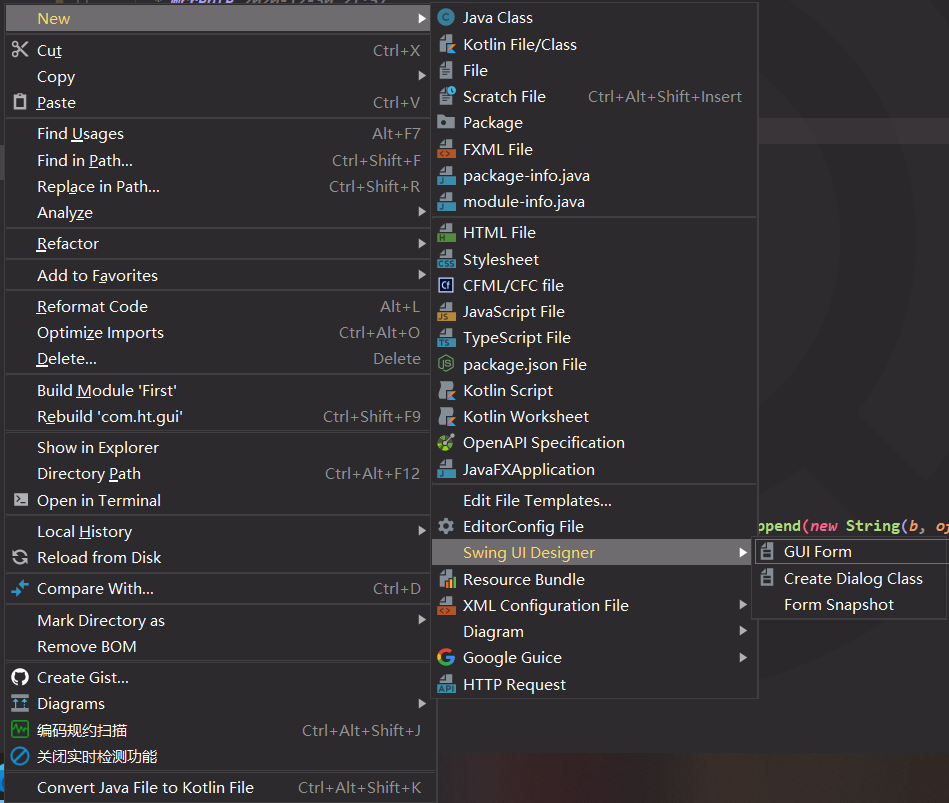Click the Stylesheet CSS icon

[446, 259]
